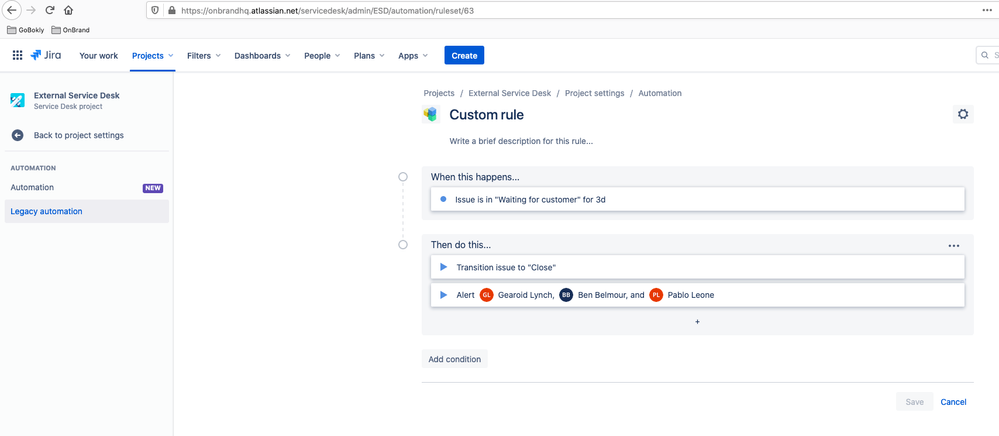999x436 pixels.
Task: Click the back arrow circle icon in sidebar
Action: click(x=18, y=135)
